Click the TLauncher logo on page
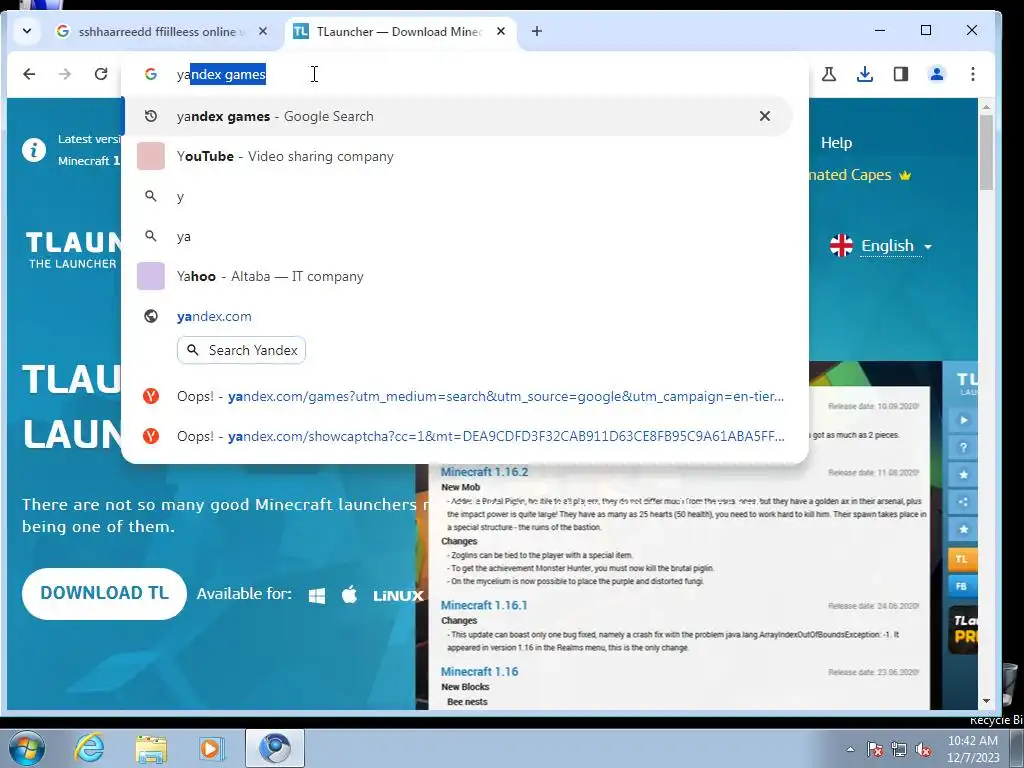This screenshot has width=1024, height=768. coord(73,250)
